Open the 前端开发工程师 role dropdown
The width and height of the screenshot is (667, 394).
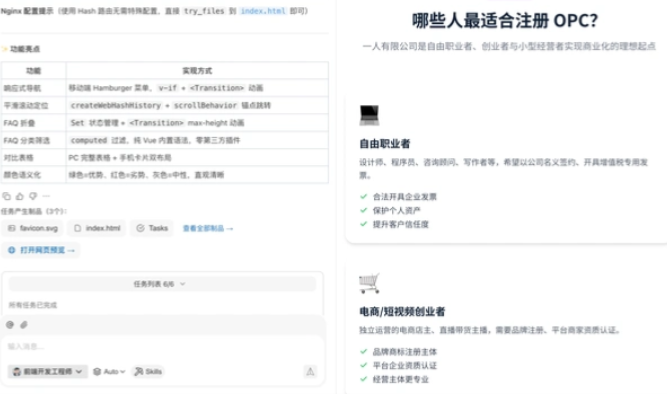click(x=48, y=371)
